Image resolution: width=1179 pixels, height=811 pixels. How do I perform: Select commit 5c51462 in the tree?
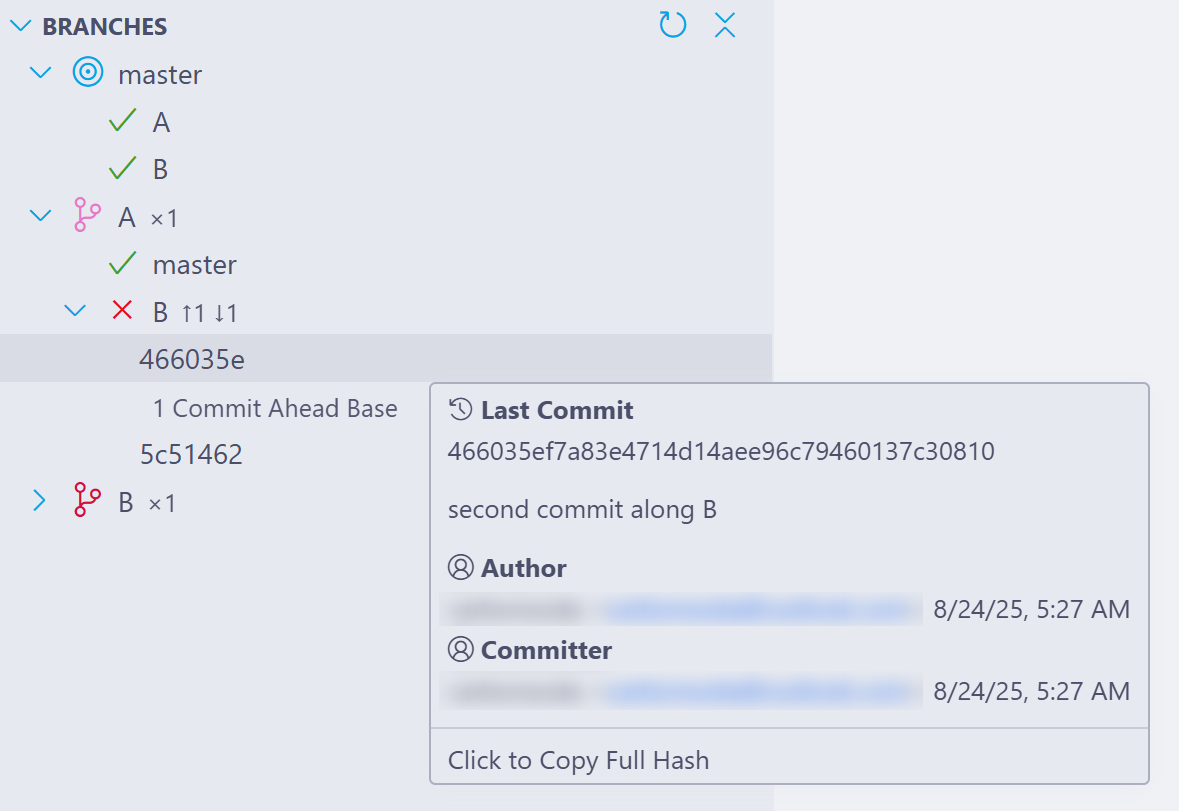click(x=191, y=455)
